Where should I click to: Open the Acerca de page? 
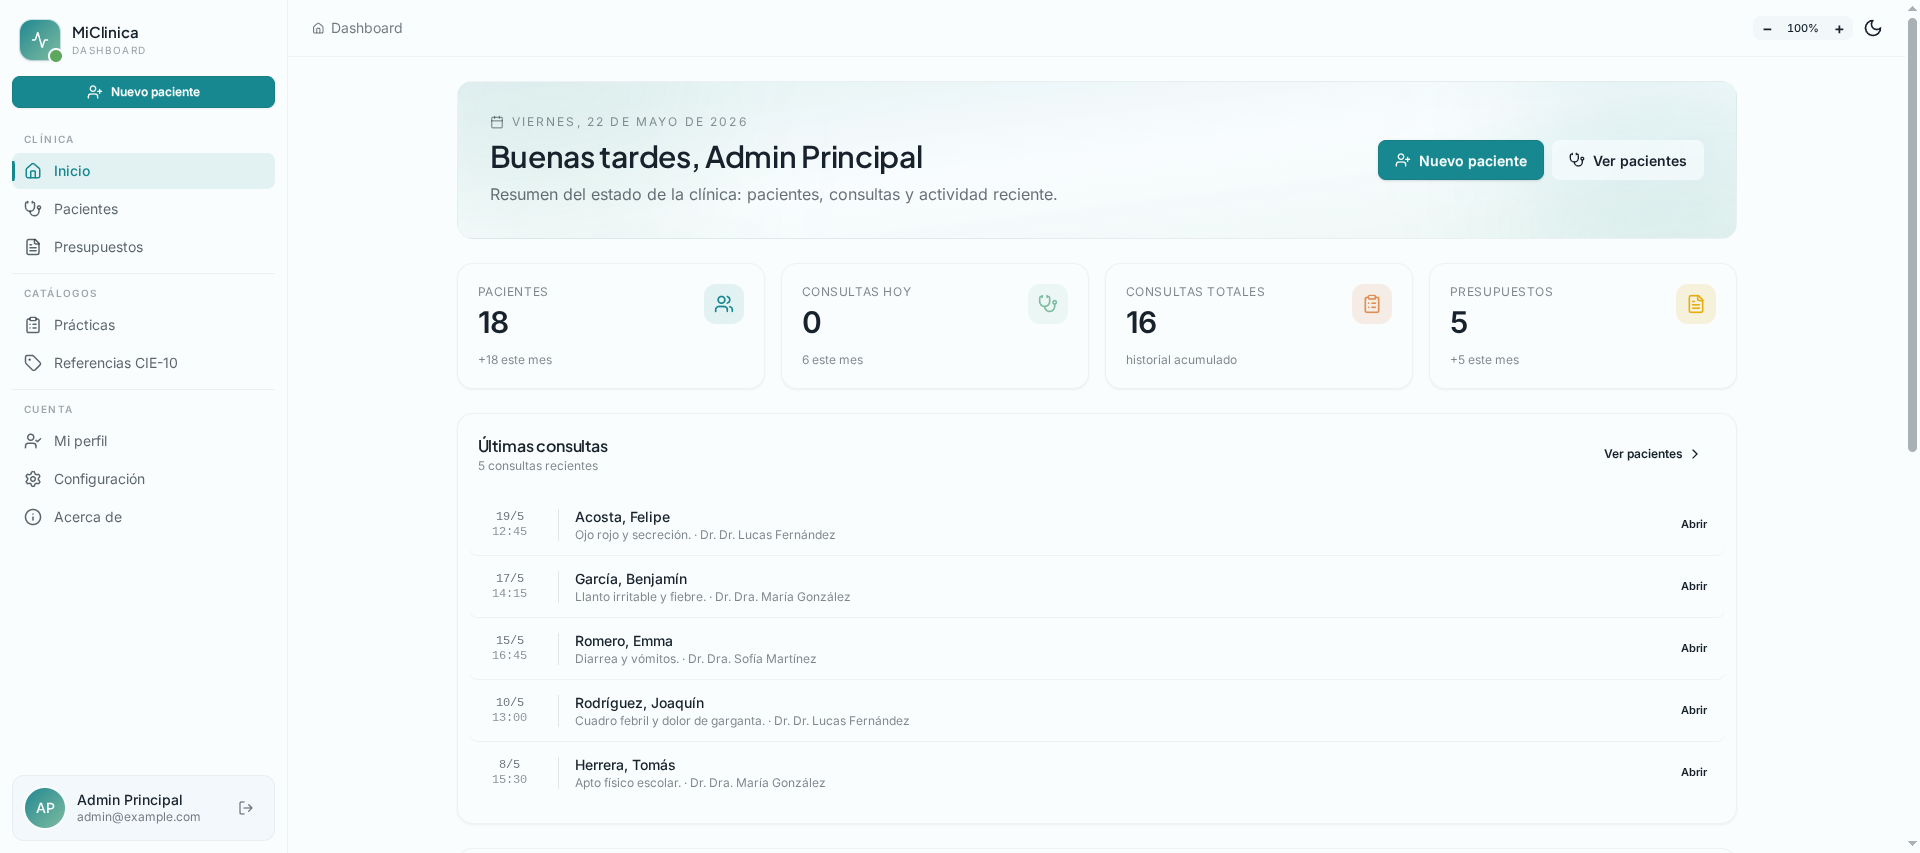[x=143, y=517]
